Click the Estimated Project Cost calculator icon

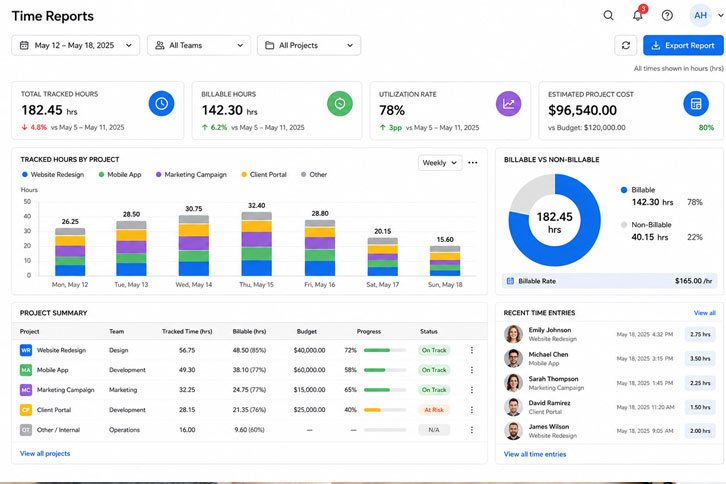(696, 104)
